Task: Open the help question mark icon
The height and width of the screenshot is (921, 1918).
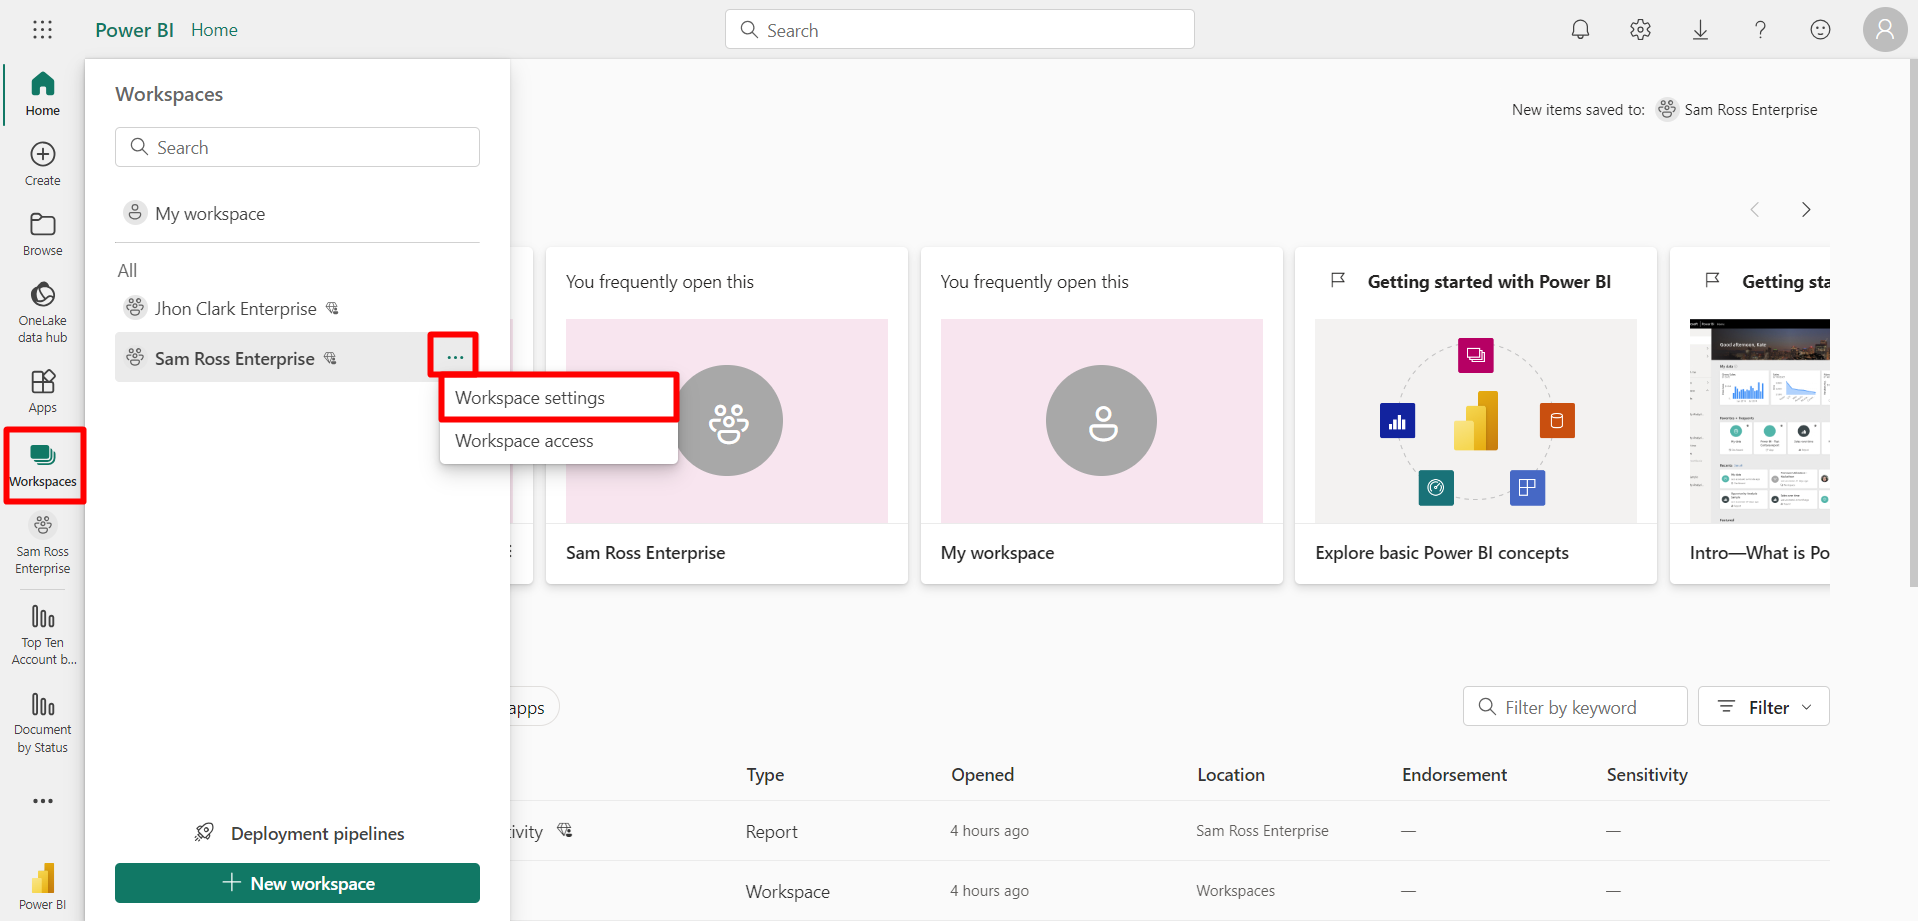Action: [1760, 30]
